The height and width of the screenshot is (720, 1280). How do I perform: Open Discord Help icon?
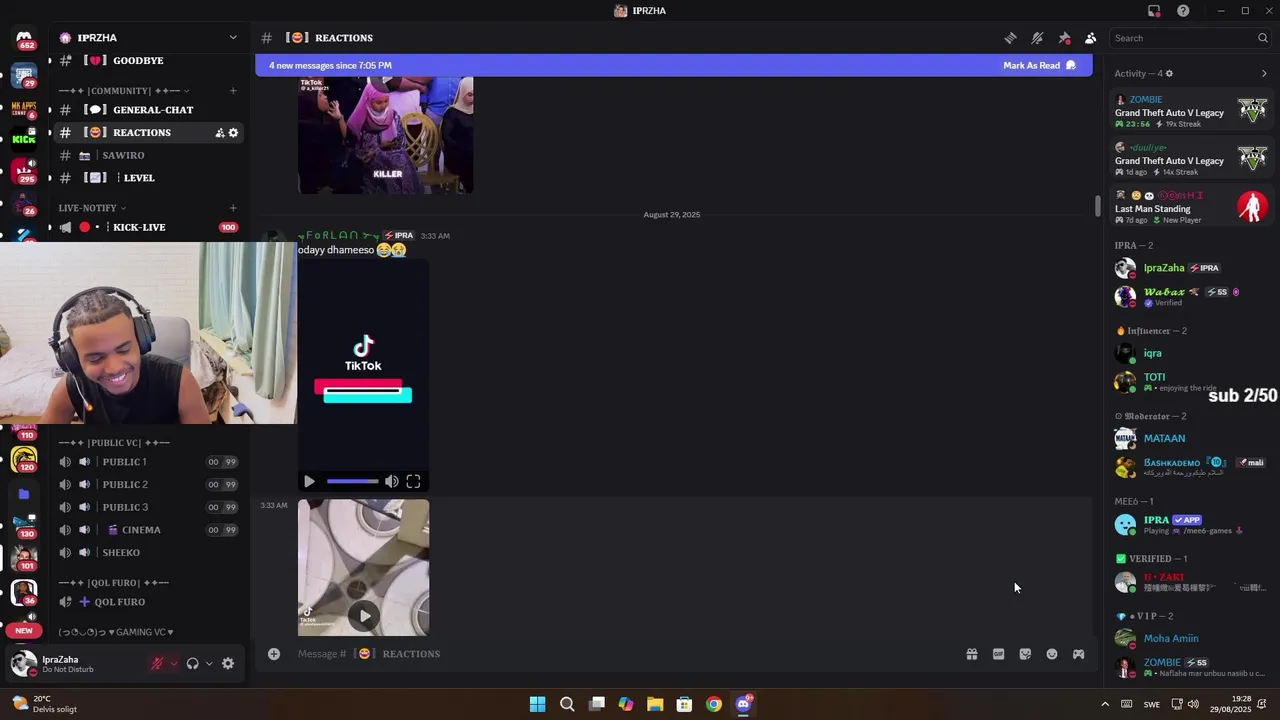click(x=1183, y=11)
